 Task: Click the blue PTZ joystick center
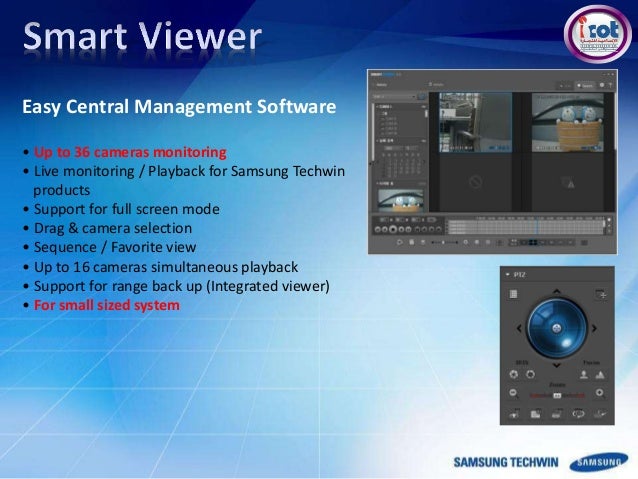pyautogui.click(x=557, y=328)
